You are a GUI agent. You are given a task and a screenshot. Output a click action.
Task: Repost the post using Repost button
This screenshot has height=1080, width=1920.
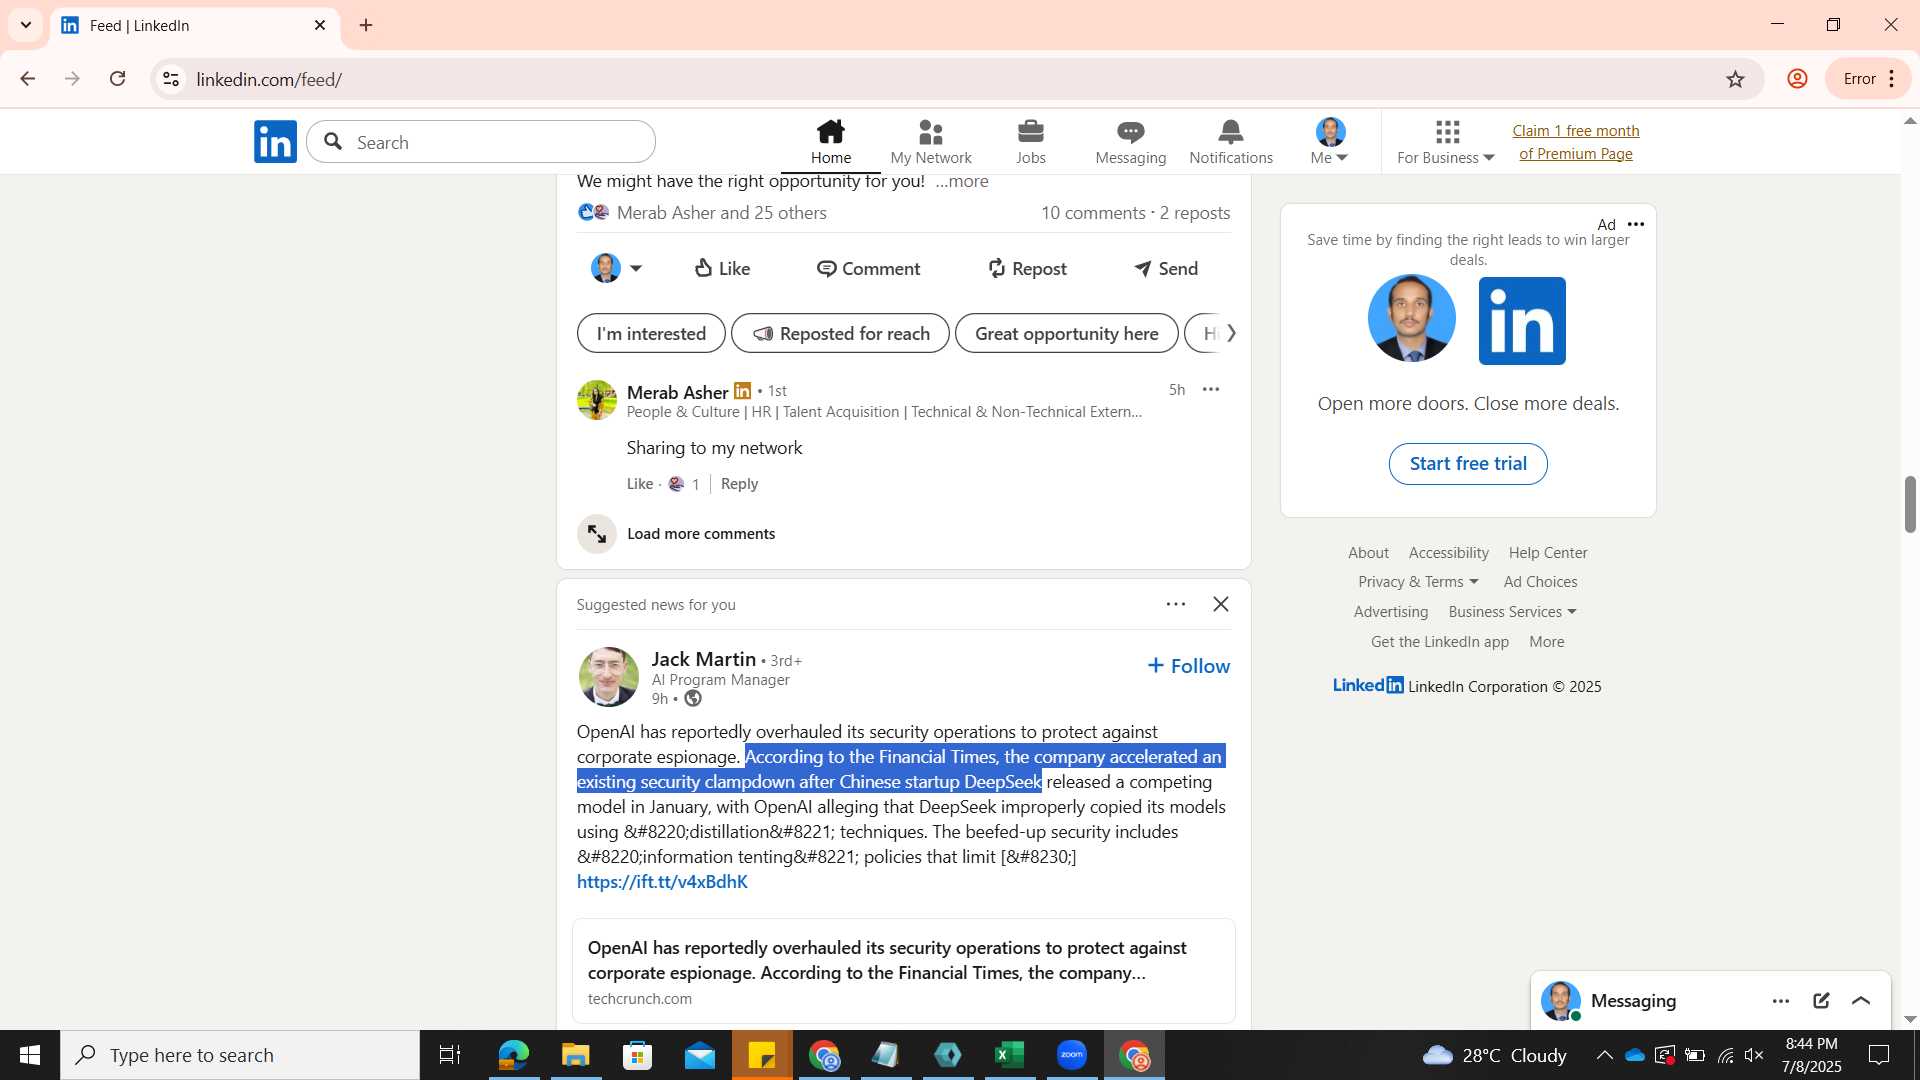1027,268
